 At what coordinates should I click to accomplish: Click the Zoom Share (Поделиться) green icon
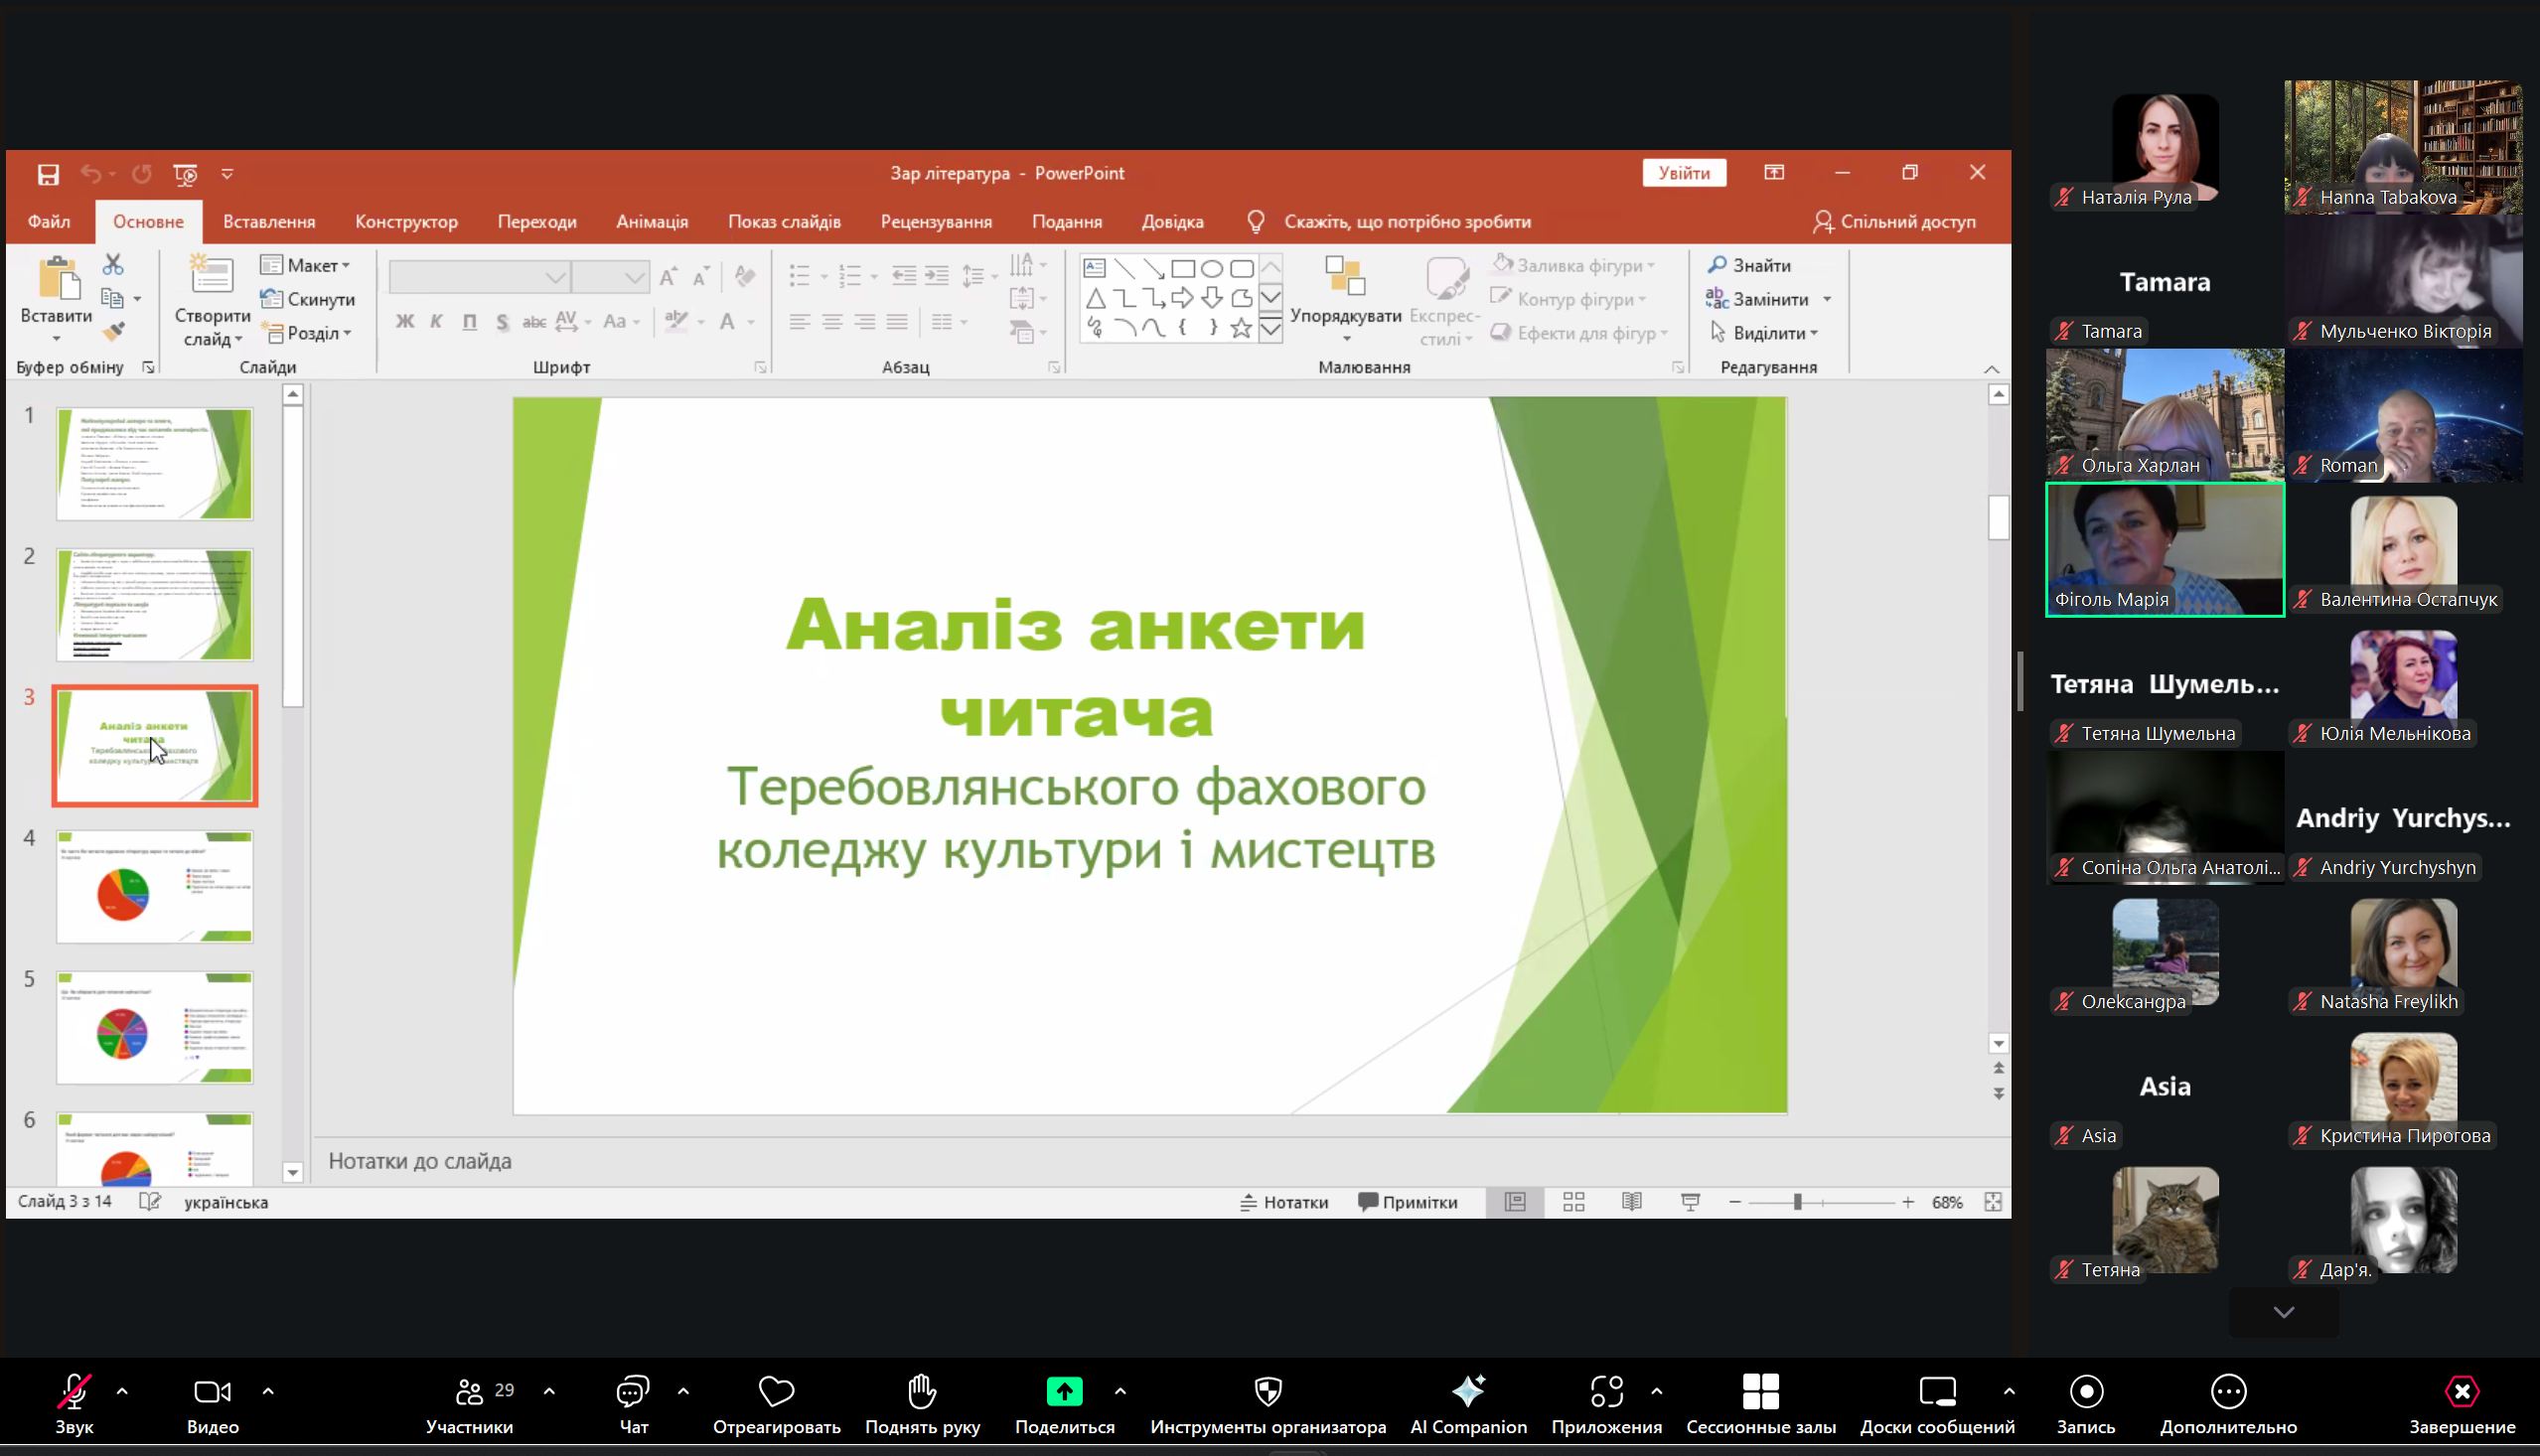[x=1064, y=1391]
